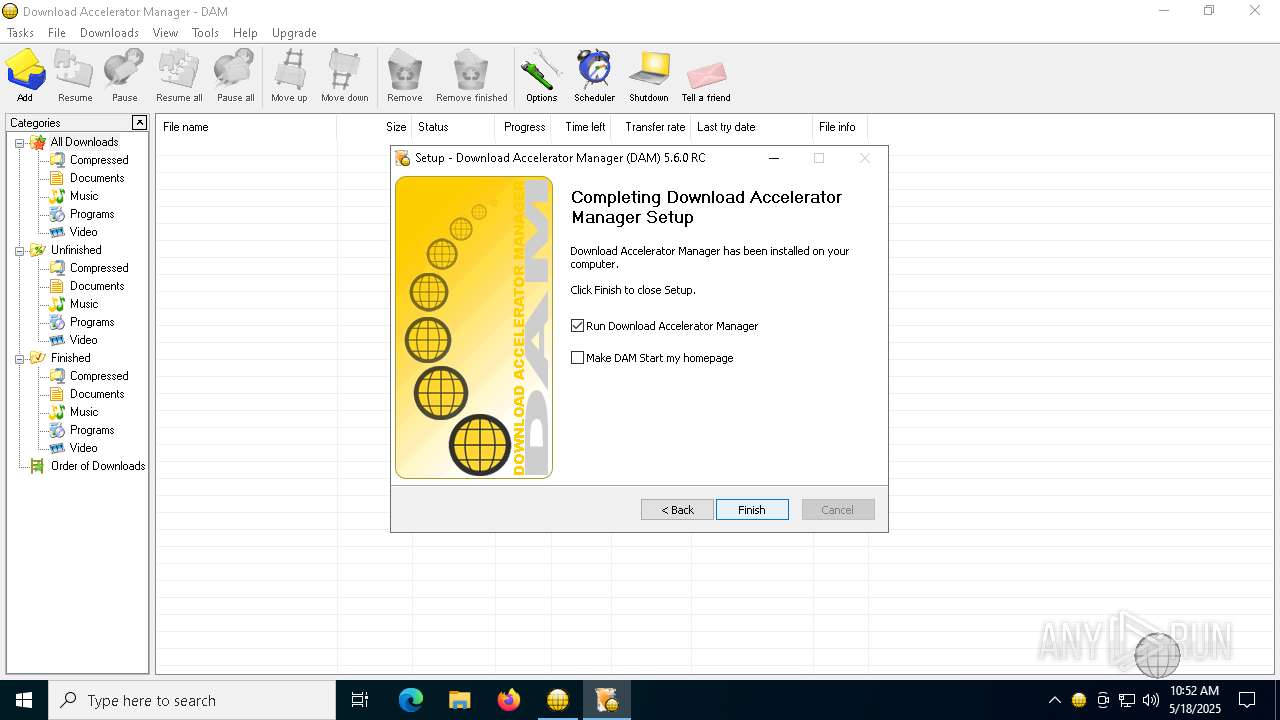Sort by the File info column header

click(840, 127)
